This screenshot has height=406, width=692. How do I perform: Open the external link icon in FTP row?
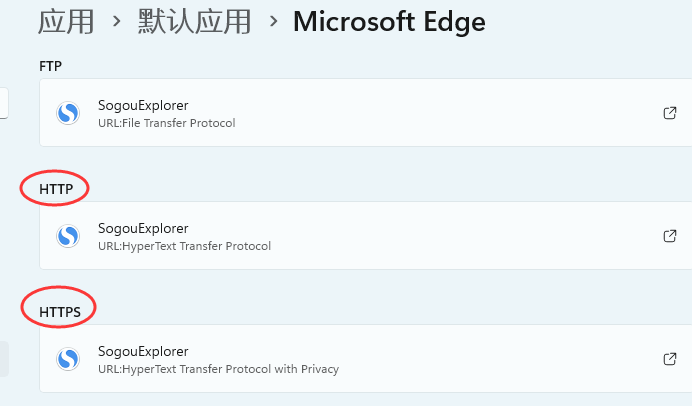coord(670,113)
